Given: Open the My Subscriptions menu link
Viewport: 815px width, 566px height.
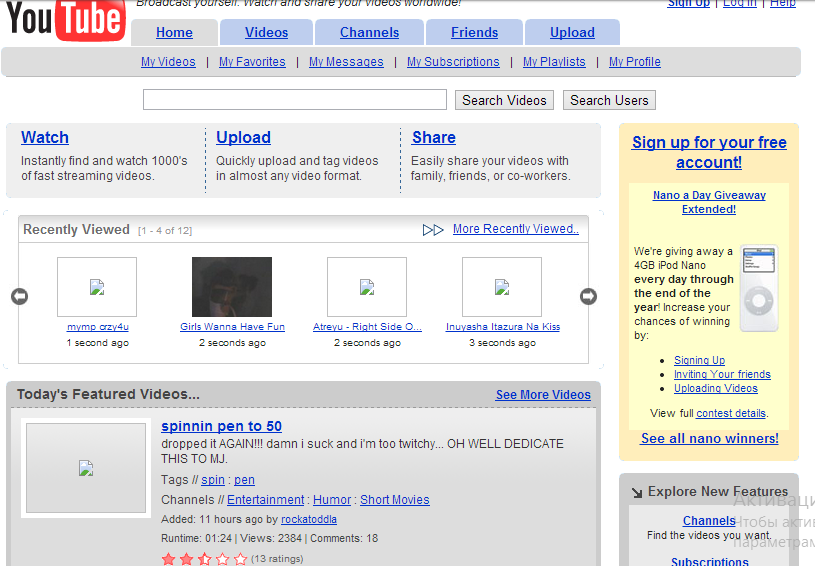Looking at the screenshot, I should 453,62.
